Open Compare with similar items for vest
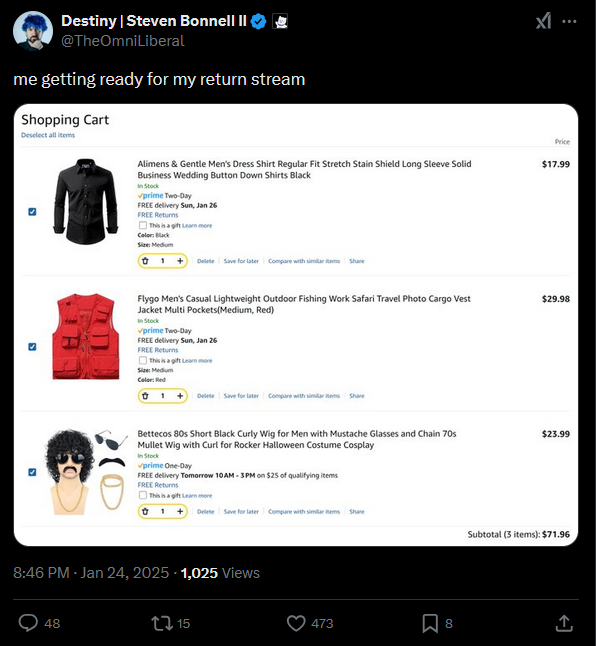Screen dimensions: 596x646 coord(304,396)
